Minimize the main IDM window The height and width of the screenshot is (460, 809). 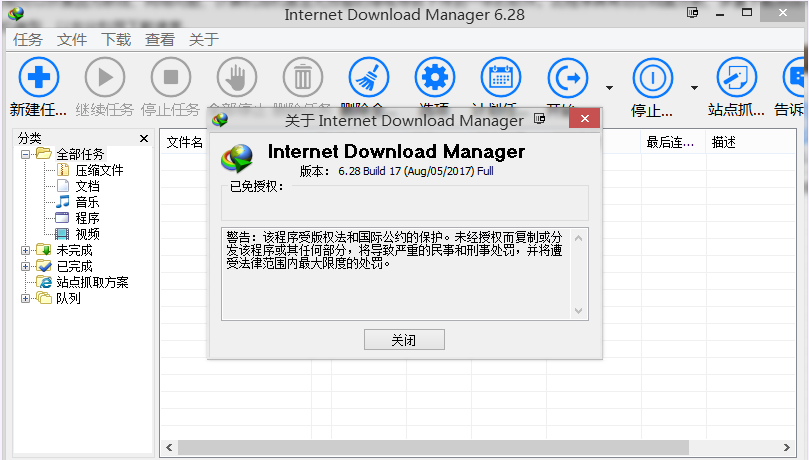pyautogui.click(x=720, y=14)
